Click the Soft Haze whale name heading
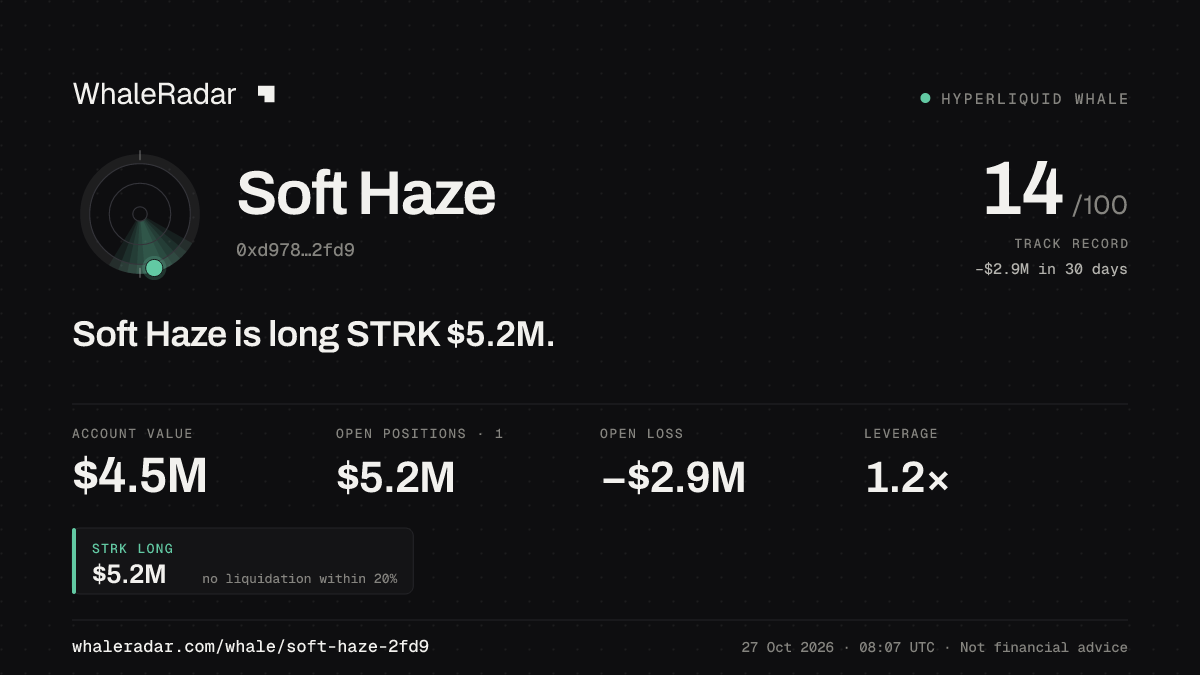The width and height of the screenshot is (1200, 675). coord(366,193)
